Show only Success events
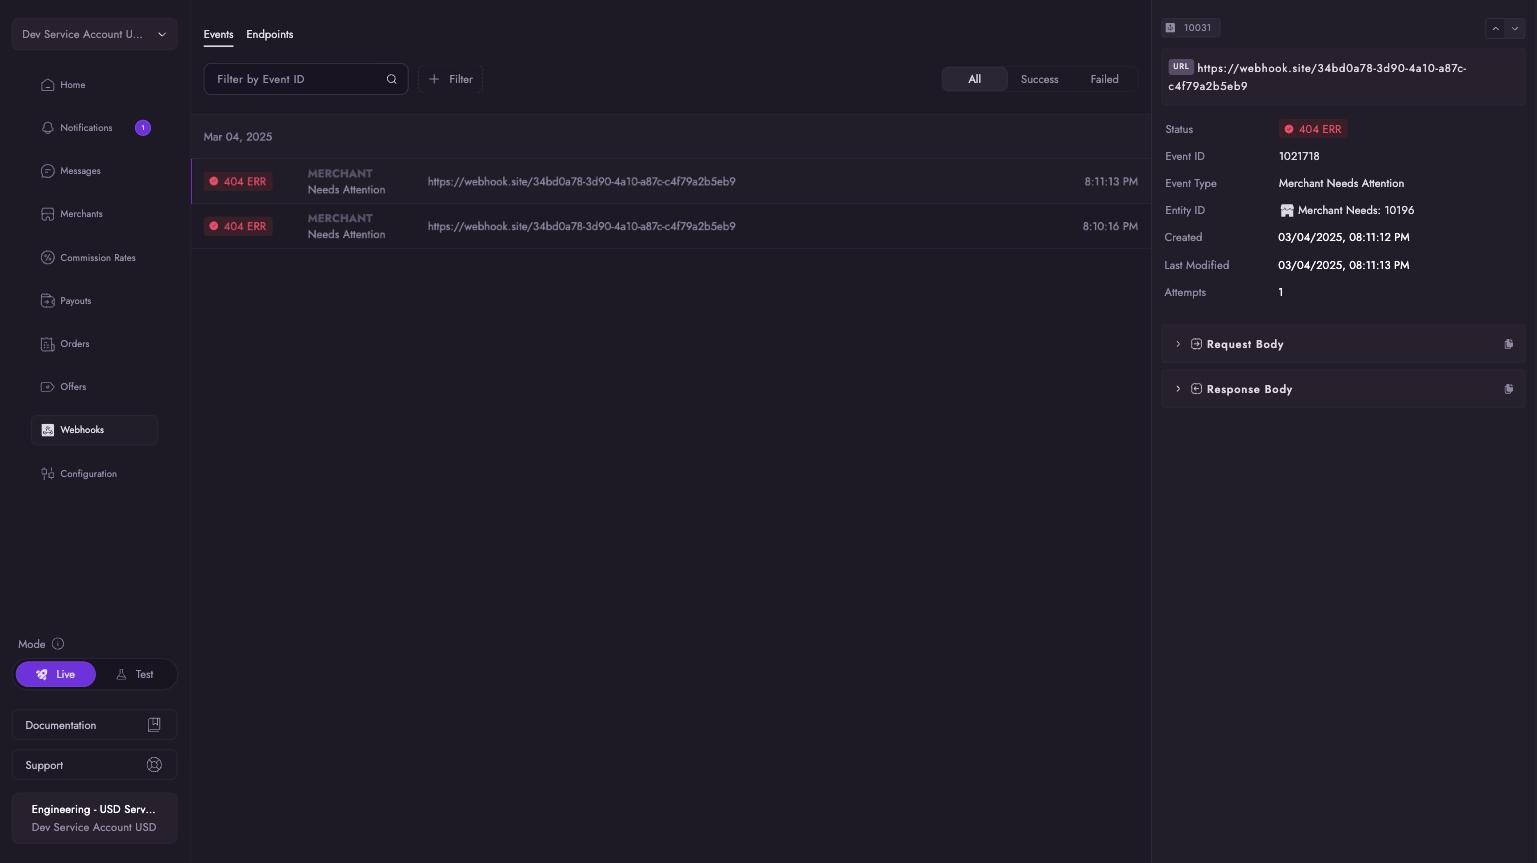Image resolution: width=1537 pixels, height=863 pixels. (1039, 79)
